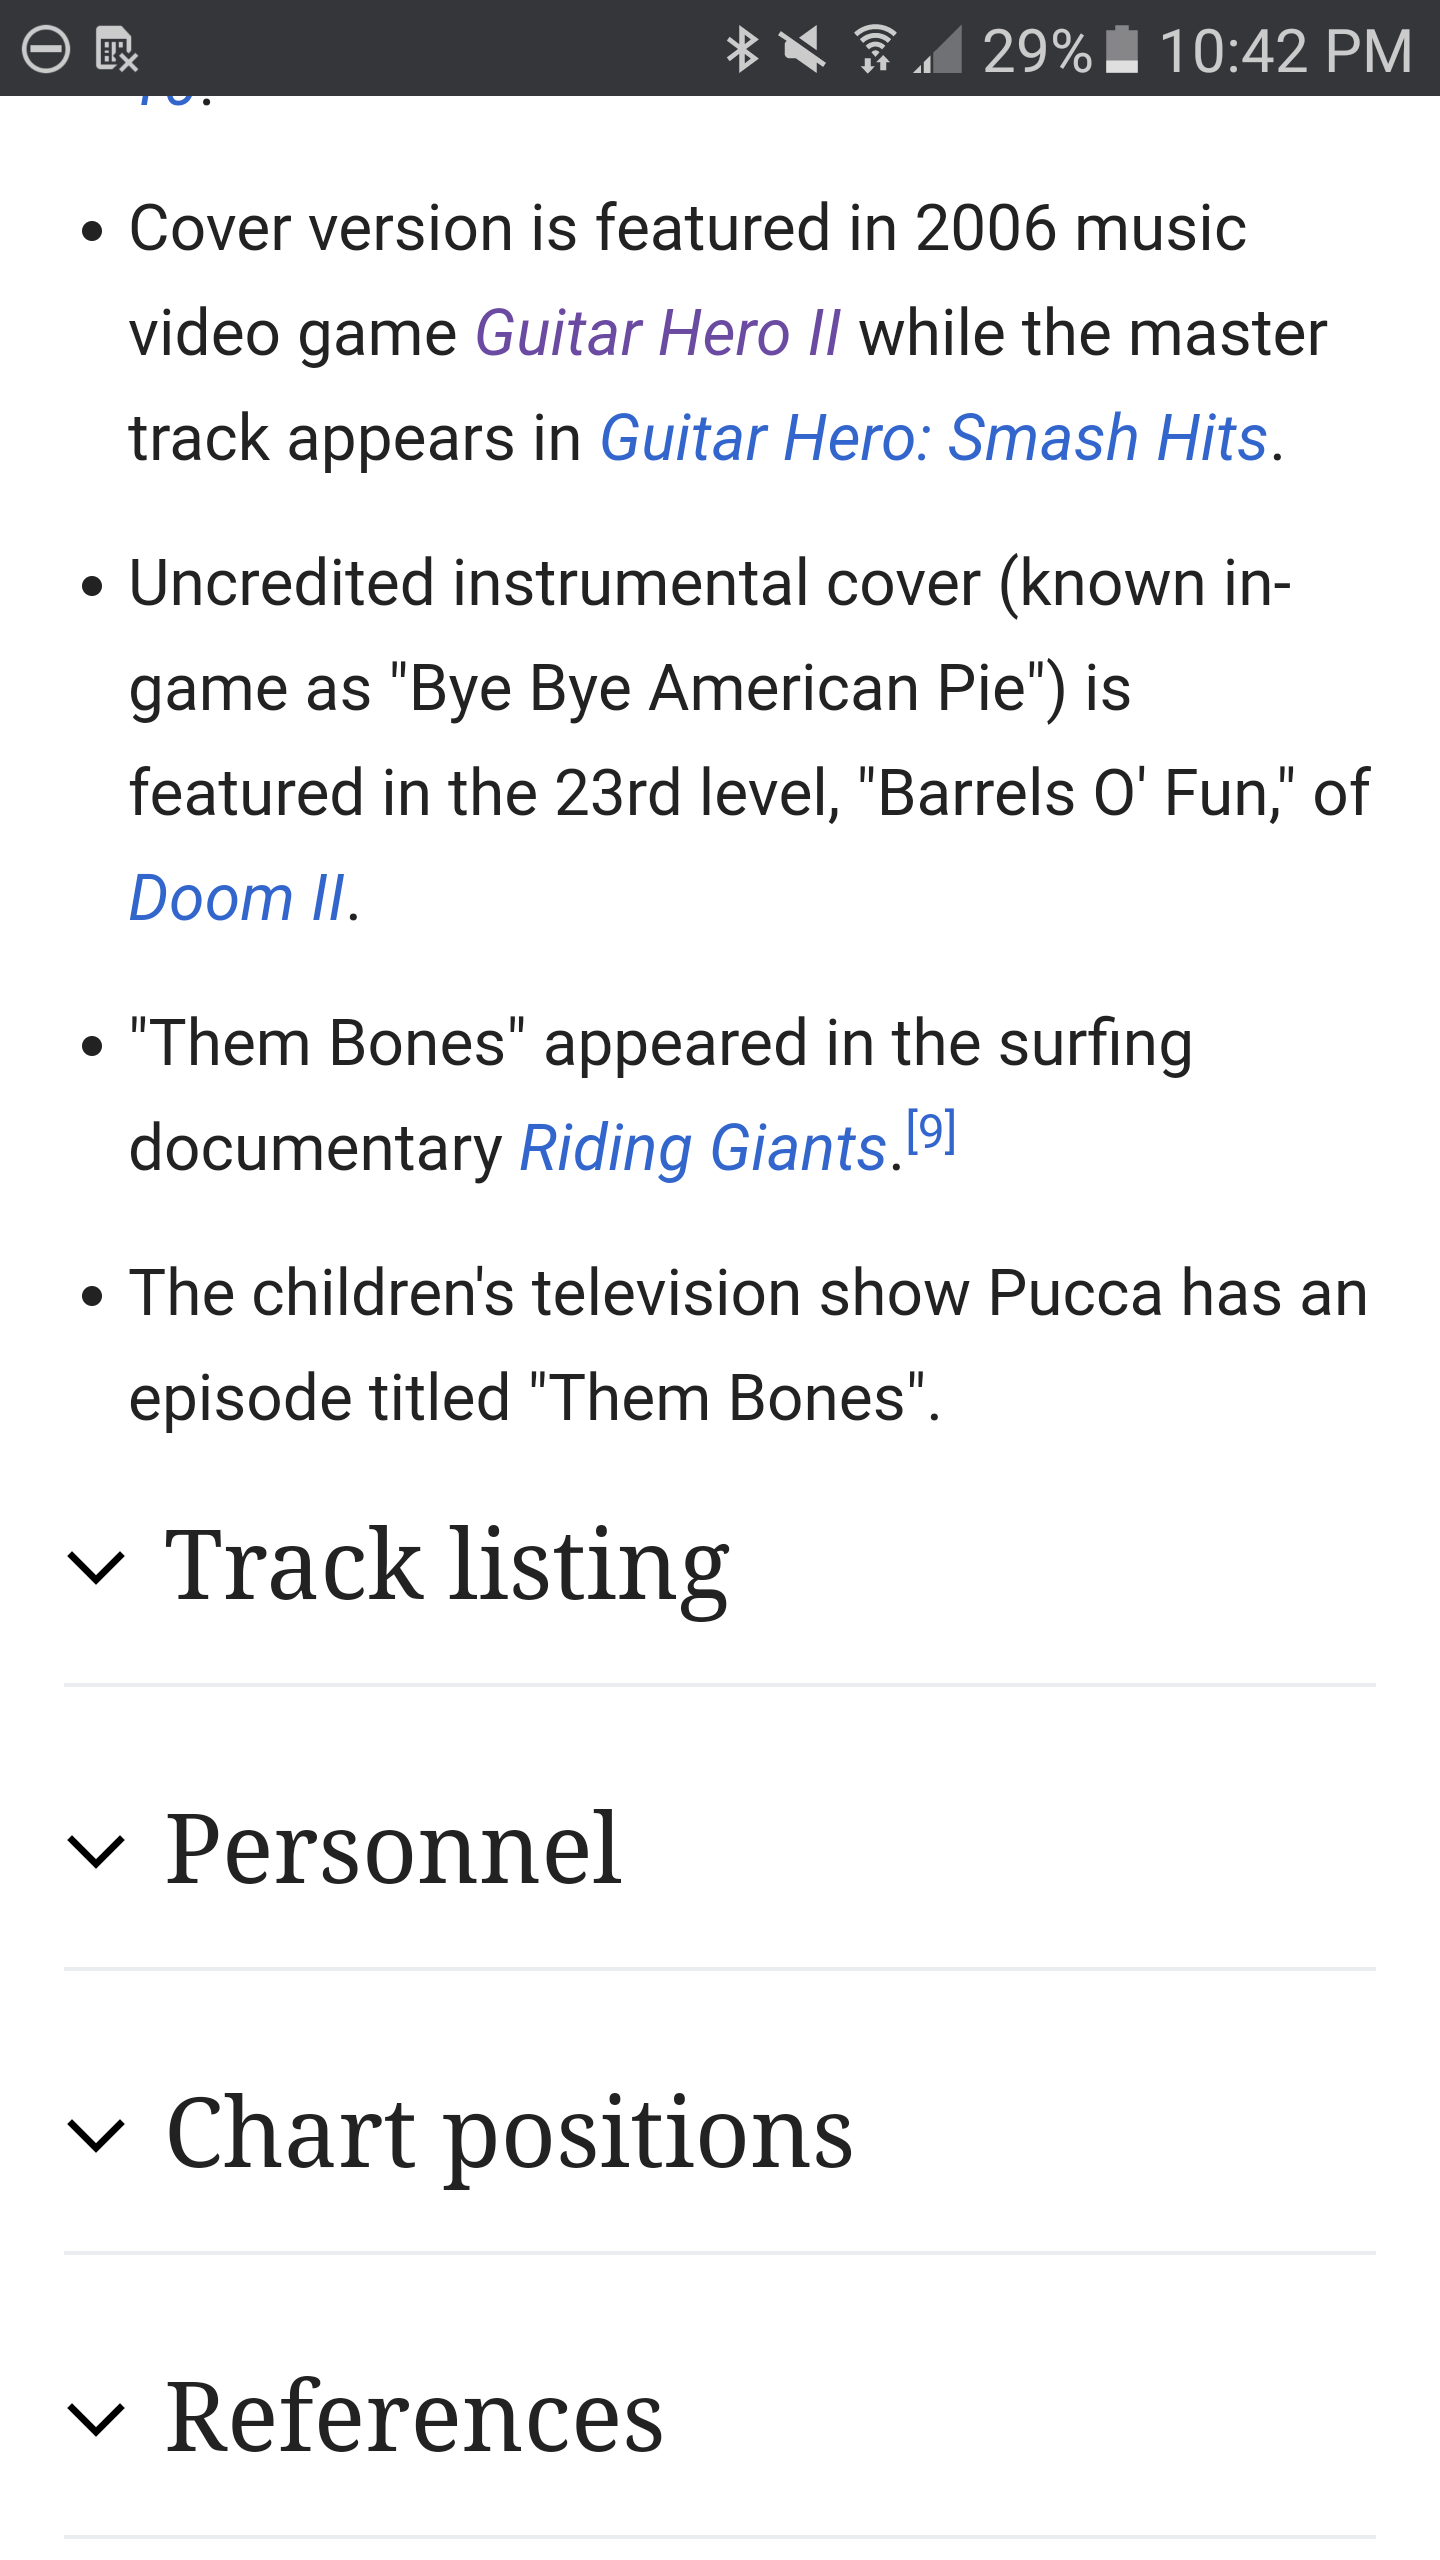
Task: Tap the Bluetooth status icon
Action: pyautogui.click(x=742, y=50)
